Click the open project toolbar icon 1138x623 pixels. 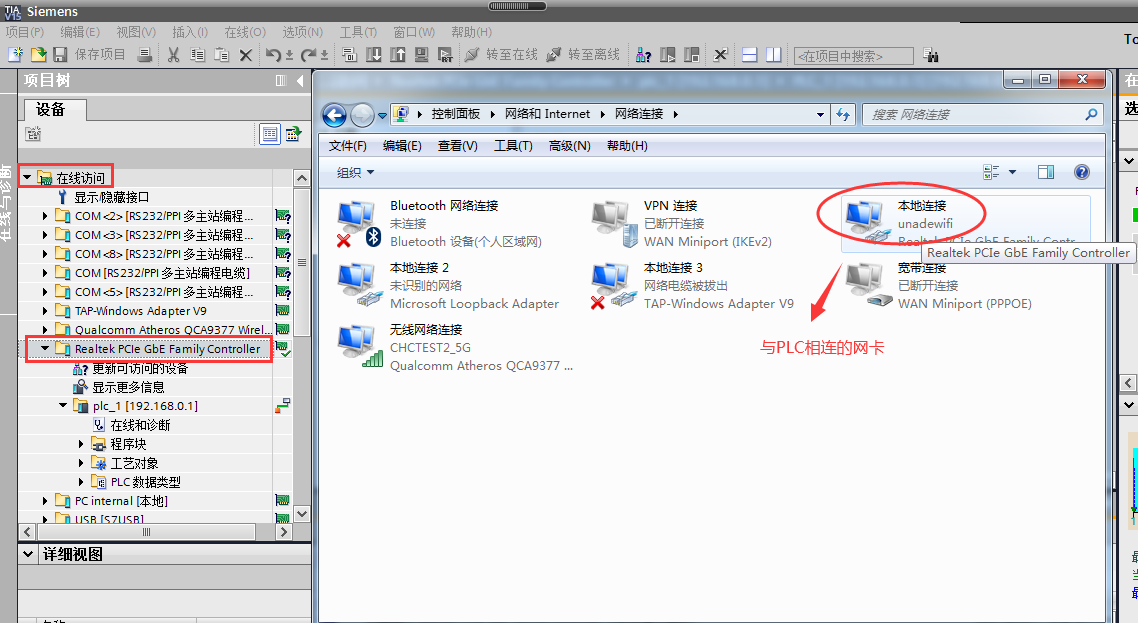pyautogui.click(x=38, y=54)
